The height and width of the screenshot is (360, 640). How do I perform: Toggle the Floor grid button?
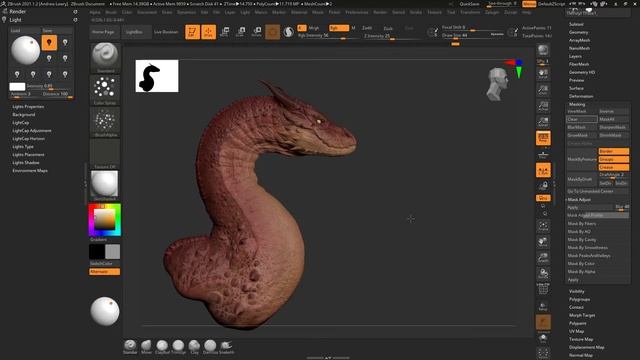543,154
